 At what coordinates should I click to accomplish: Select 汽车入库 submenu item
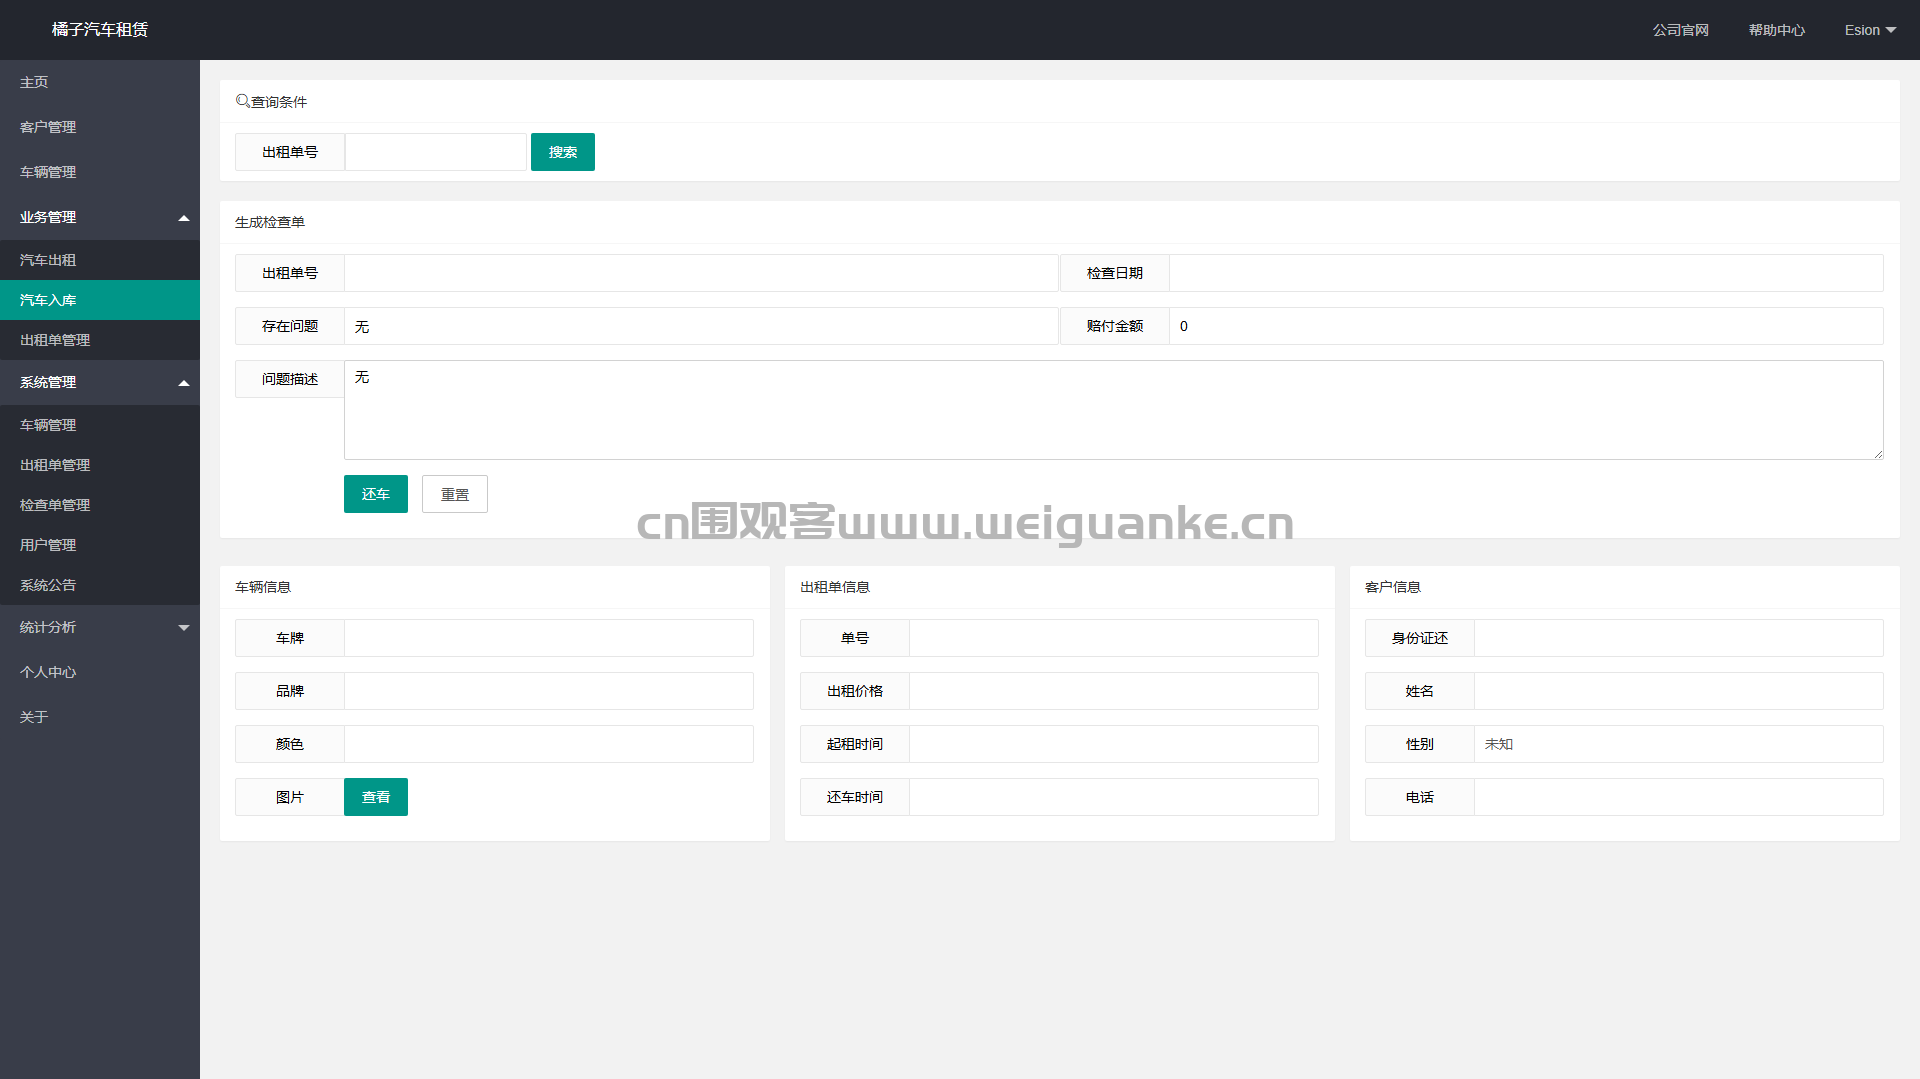pyautogui.click(x=100, y=300)
